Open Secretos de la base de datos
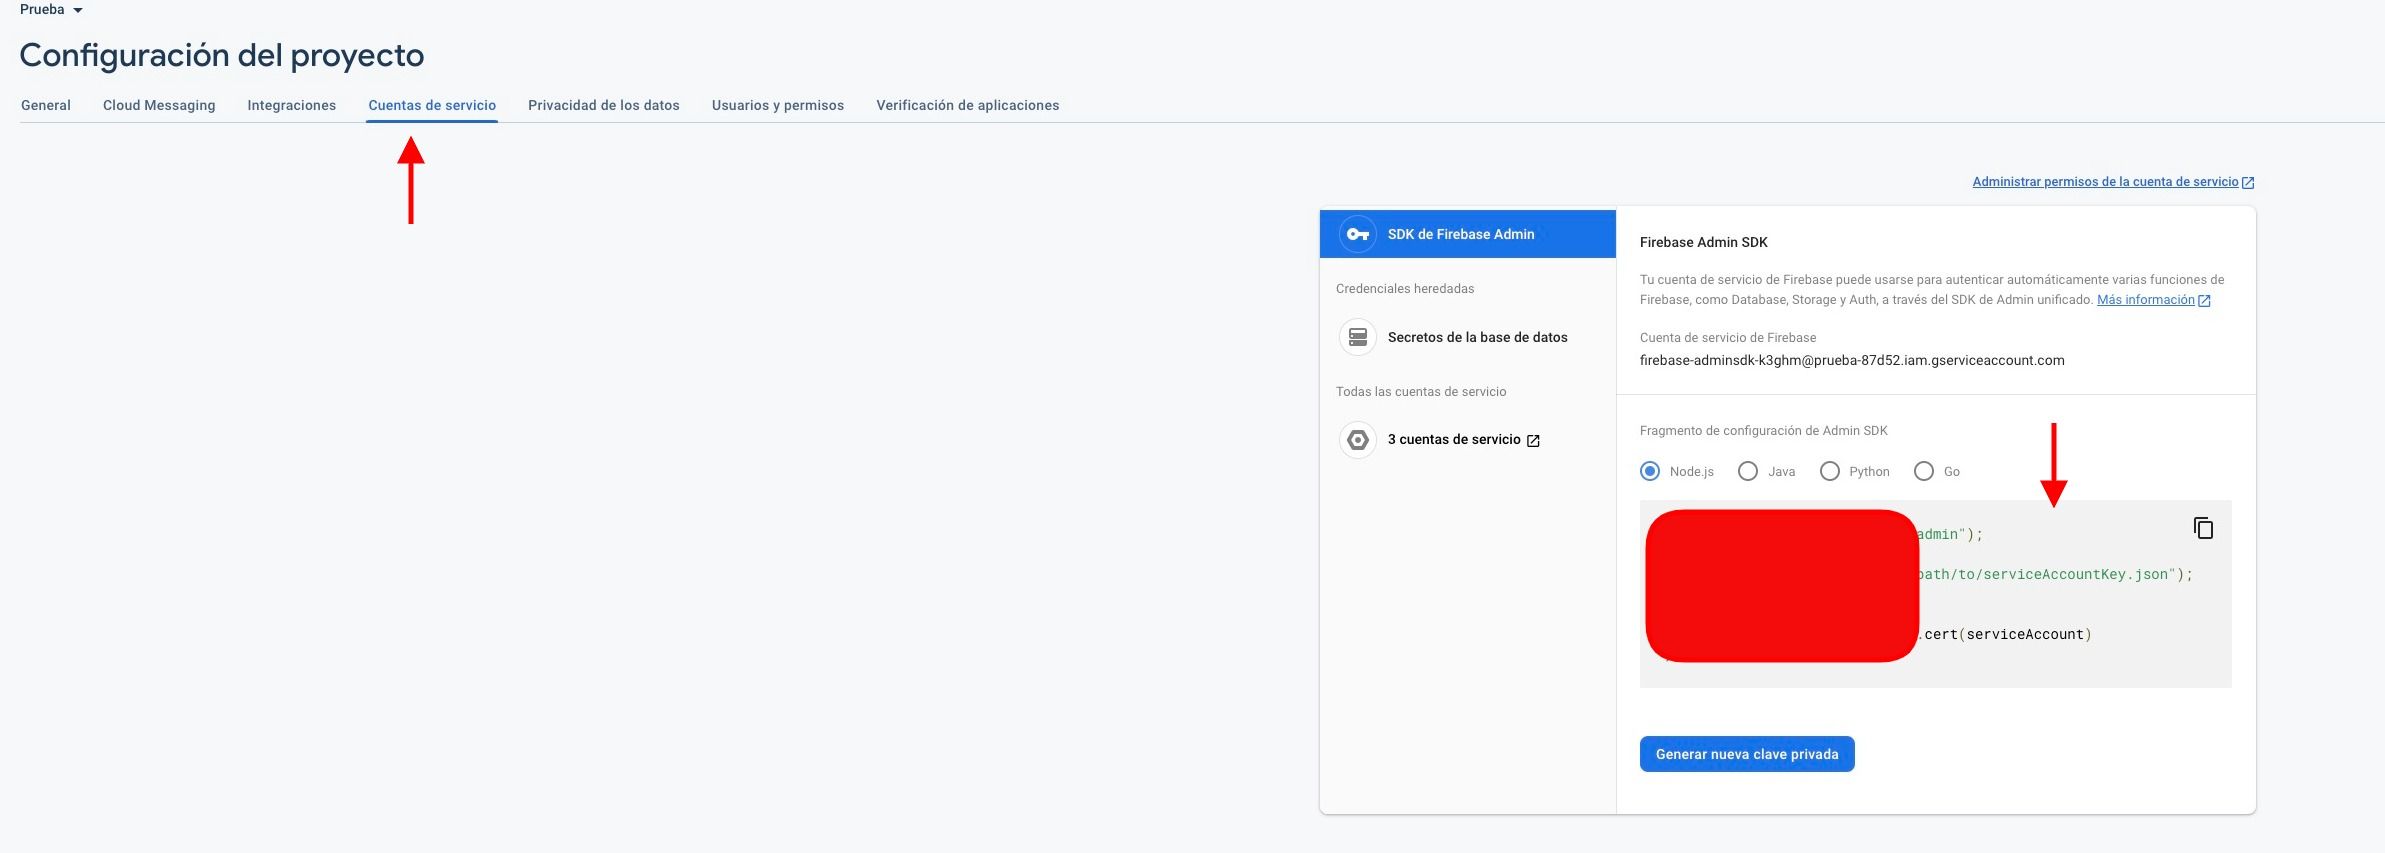2385x853 pixels. coord(1478,337)
